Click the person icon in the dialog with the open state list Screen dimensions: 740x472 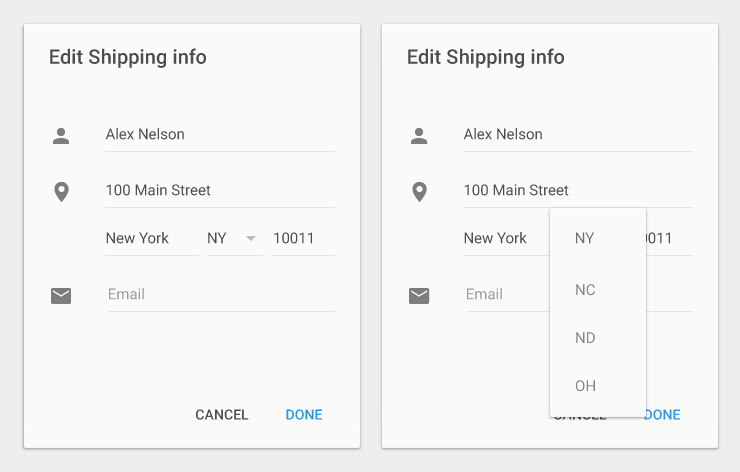point(419,135)
